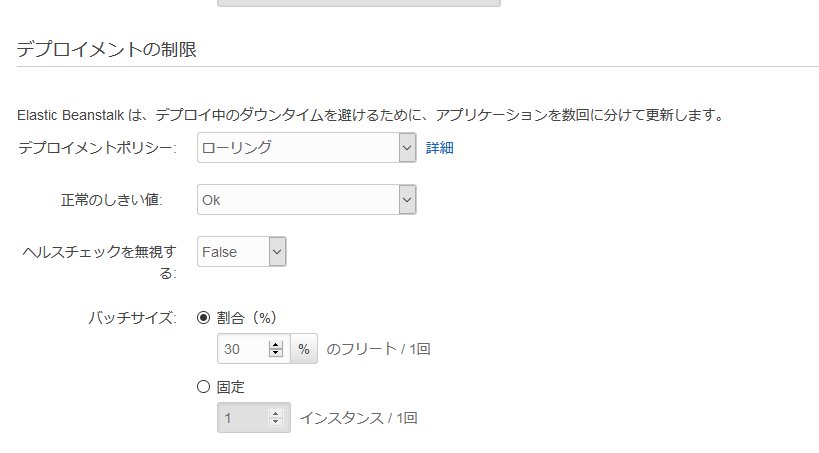Open the ヘルスチェックを無視する False dropdown
Screen dimensions: 819x453
pos(242,252)
